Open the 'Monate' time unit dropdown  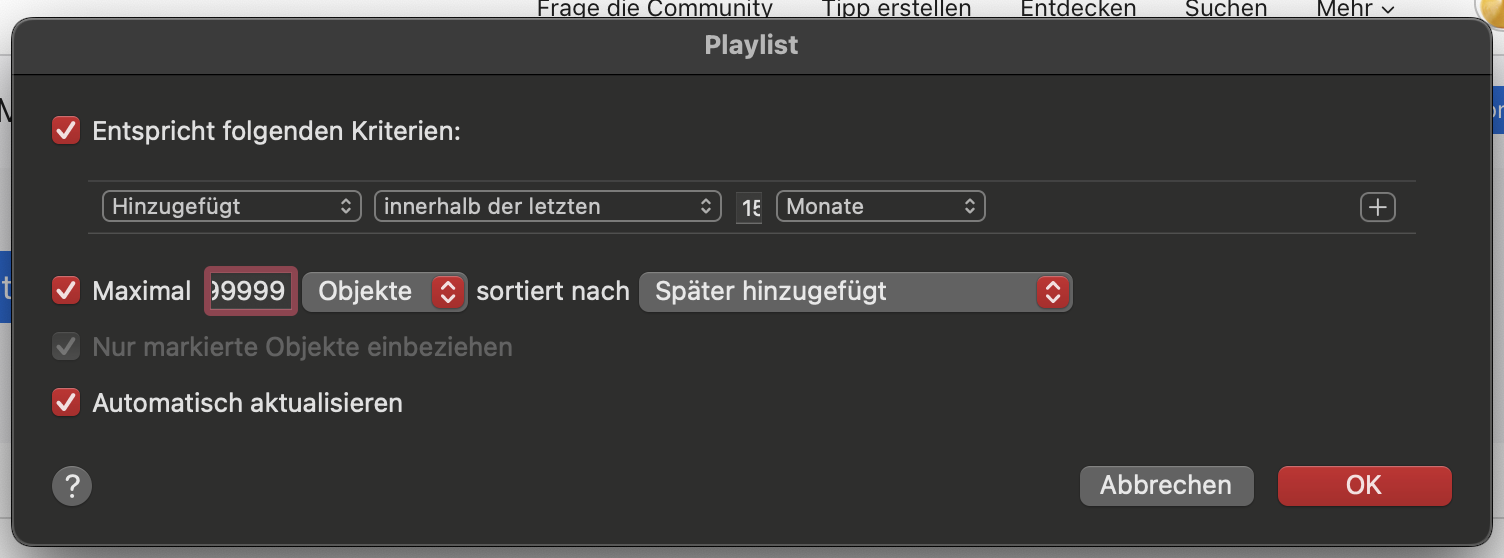tap(880, 207)
